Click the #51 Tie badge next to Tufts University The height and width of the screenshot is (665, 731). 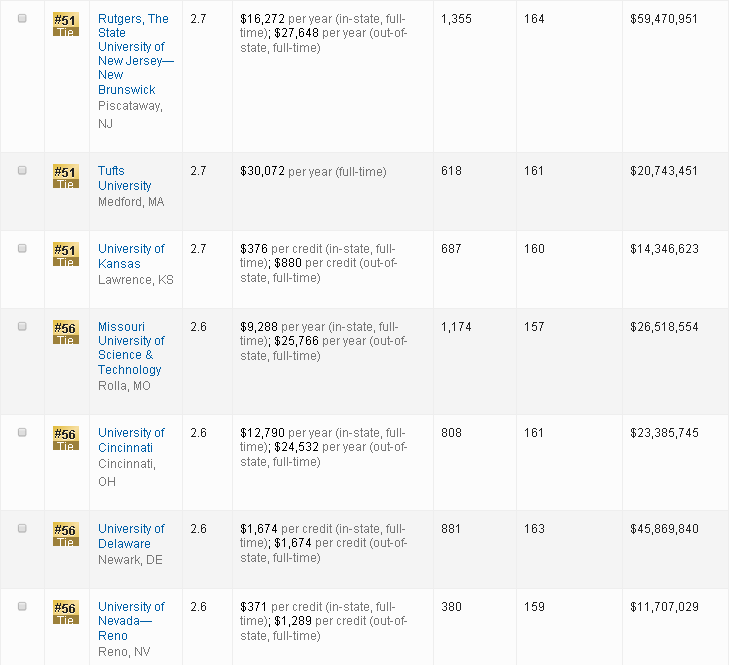pos(65,176)
